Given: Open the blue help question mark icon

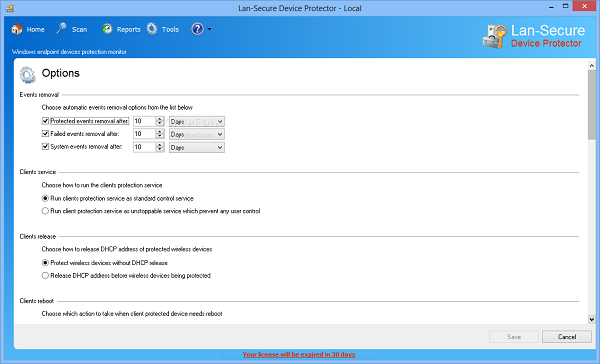Looking at the screenshot, I should [197, 29].
